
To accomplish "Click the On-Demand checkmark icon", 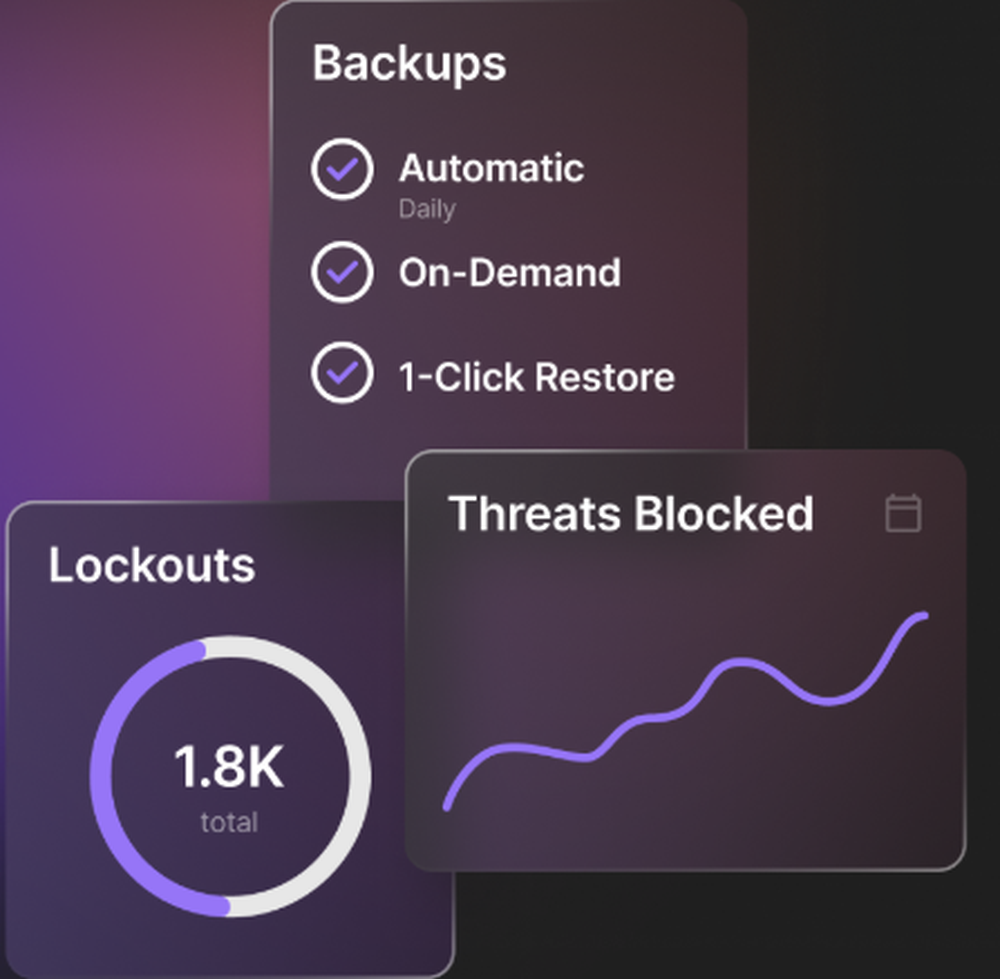I will point(341,272).
